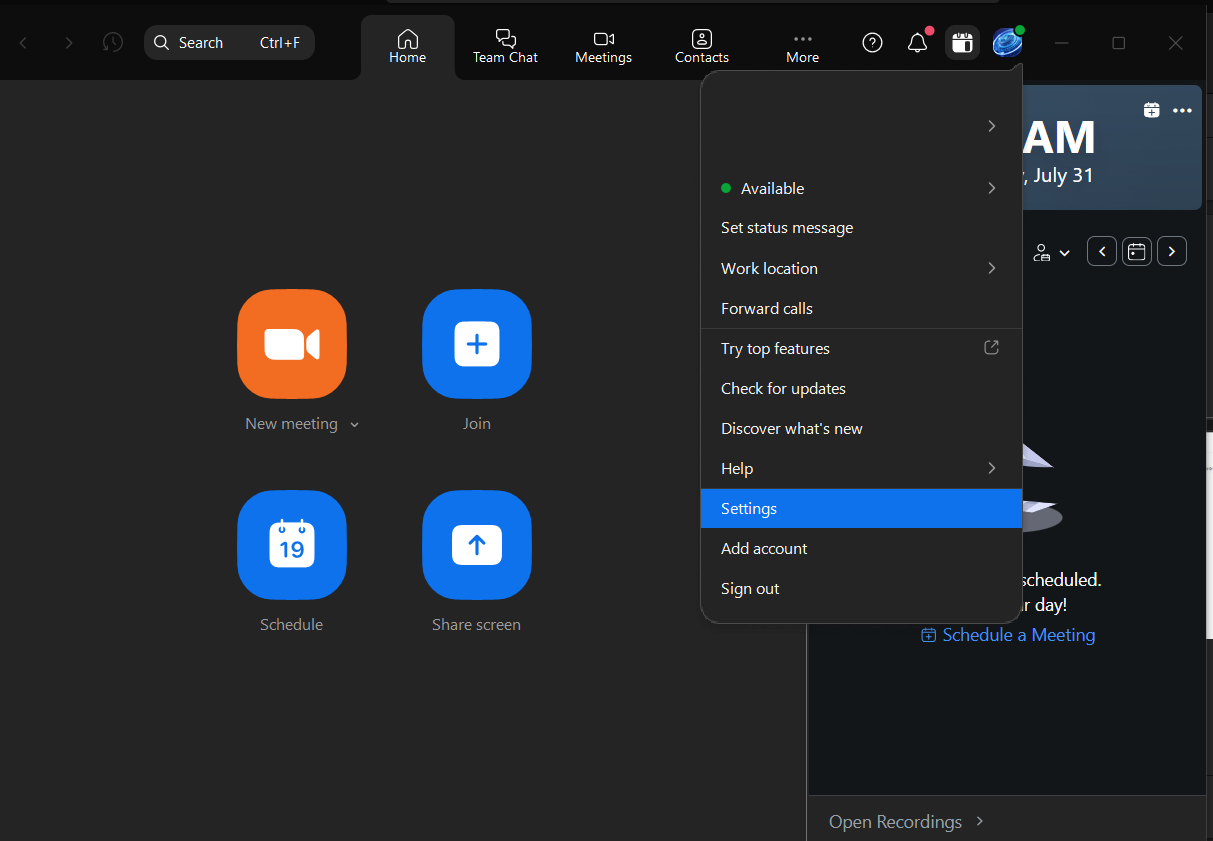The height and width of the screenshot is (841, 1213).
Task: Open the calendar icon in top bar
Action: click(x=962, y=43)
